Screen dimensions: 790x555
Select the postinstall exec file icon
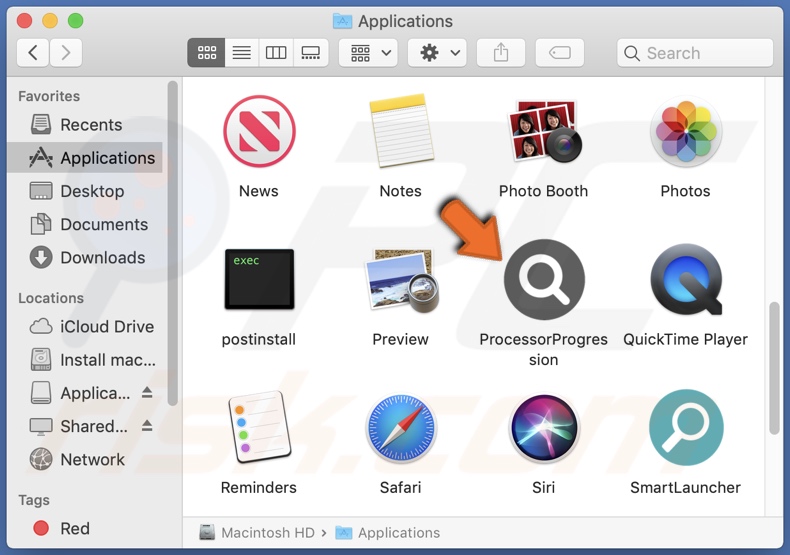[x=259, y=279]
